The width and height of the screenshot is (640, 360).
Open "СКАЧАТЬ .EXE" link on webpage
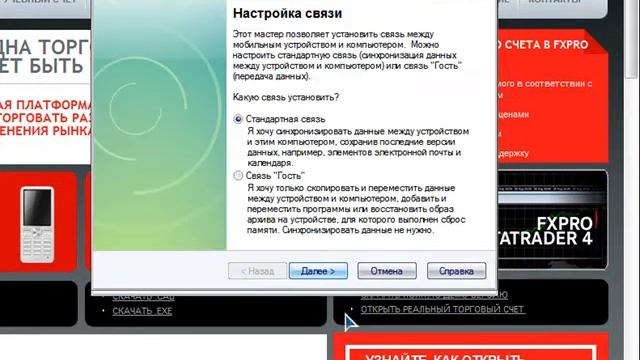pos(142,311)
